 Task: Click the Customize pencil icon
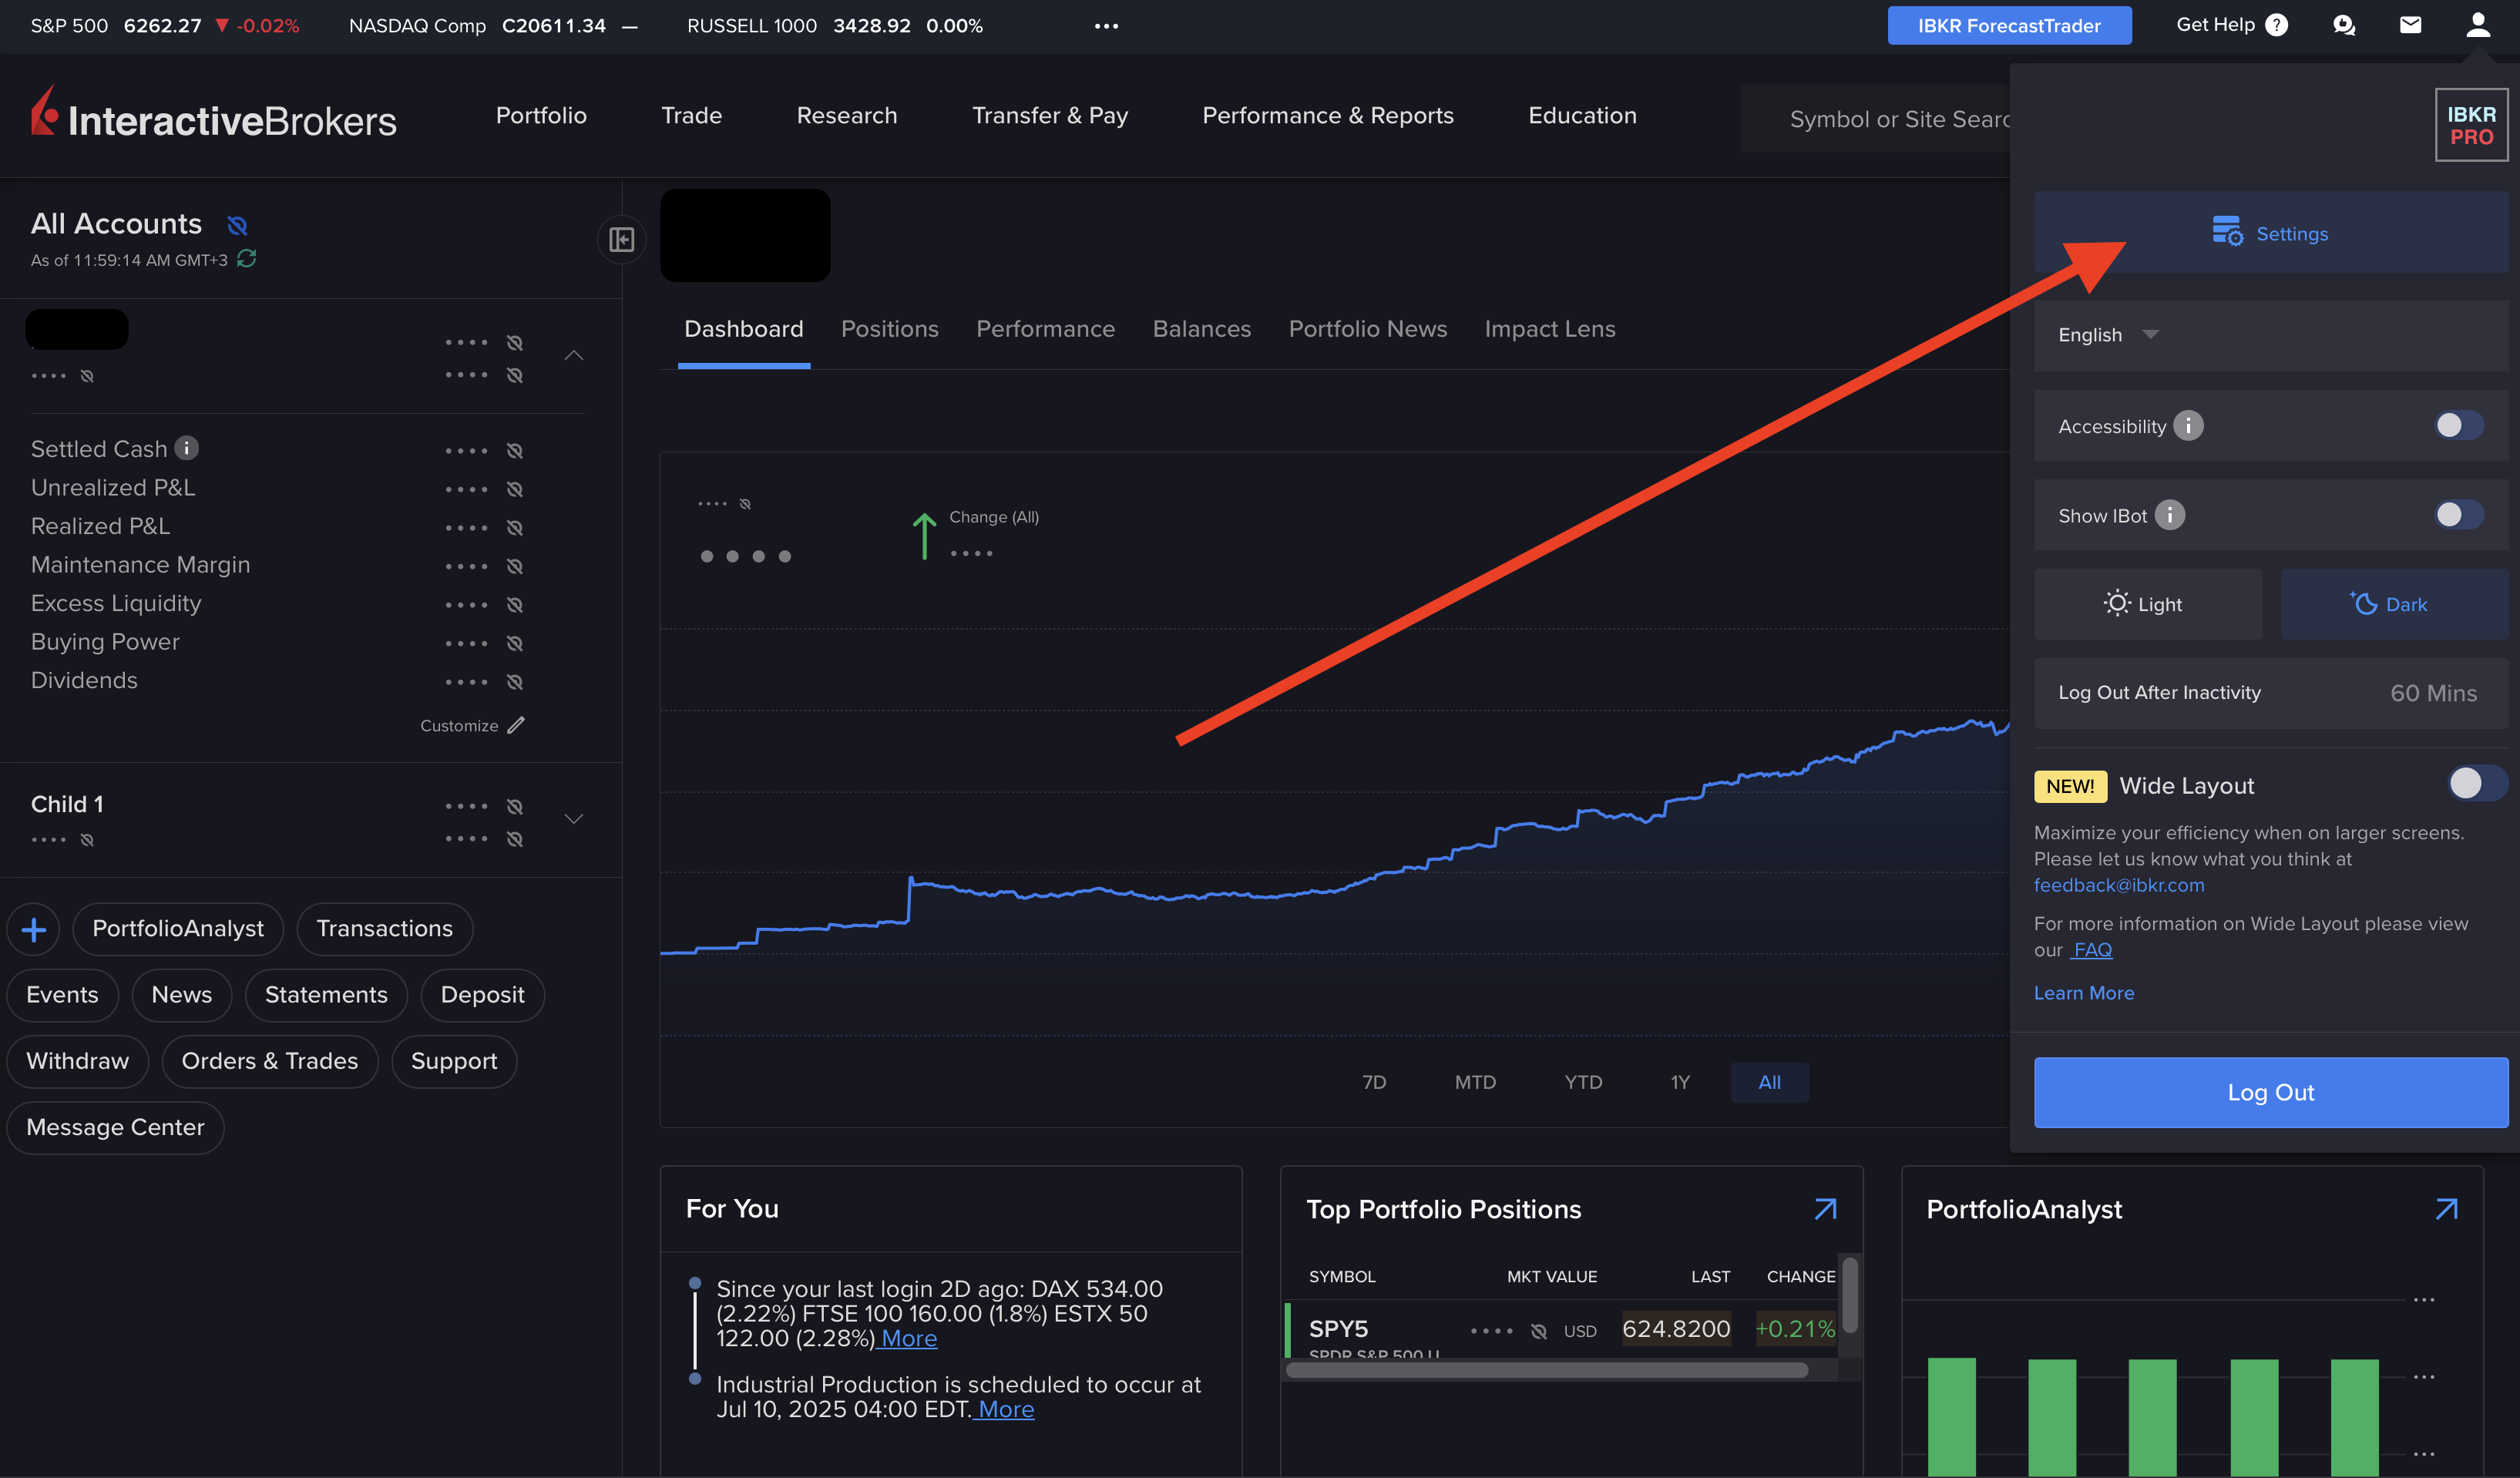click(516, 725)
